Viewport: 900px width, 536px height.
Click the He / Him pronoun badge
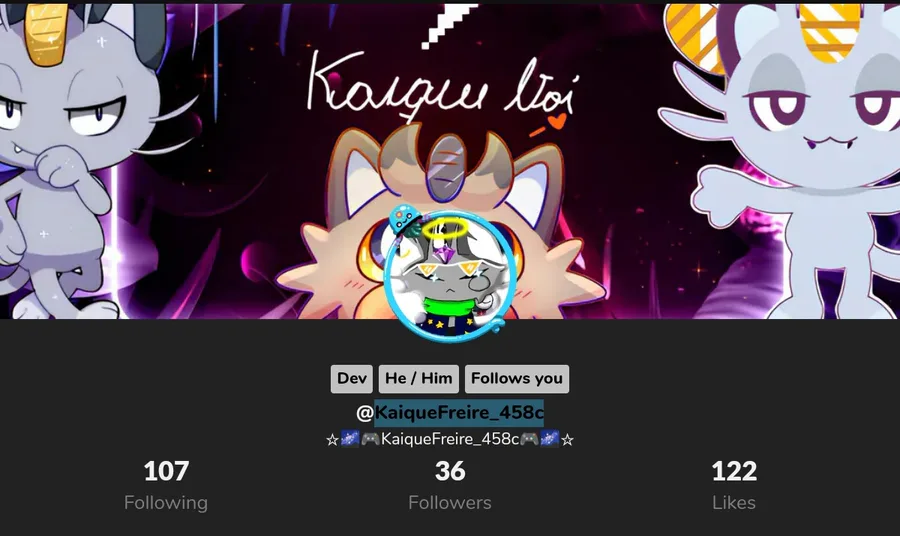coord(418,379)
